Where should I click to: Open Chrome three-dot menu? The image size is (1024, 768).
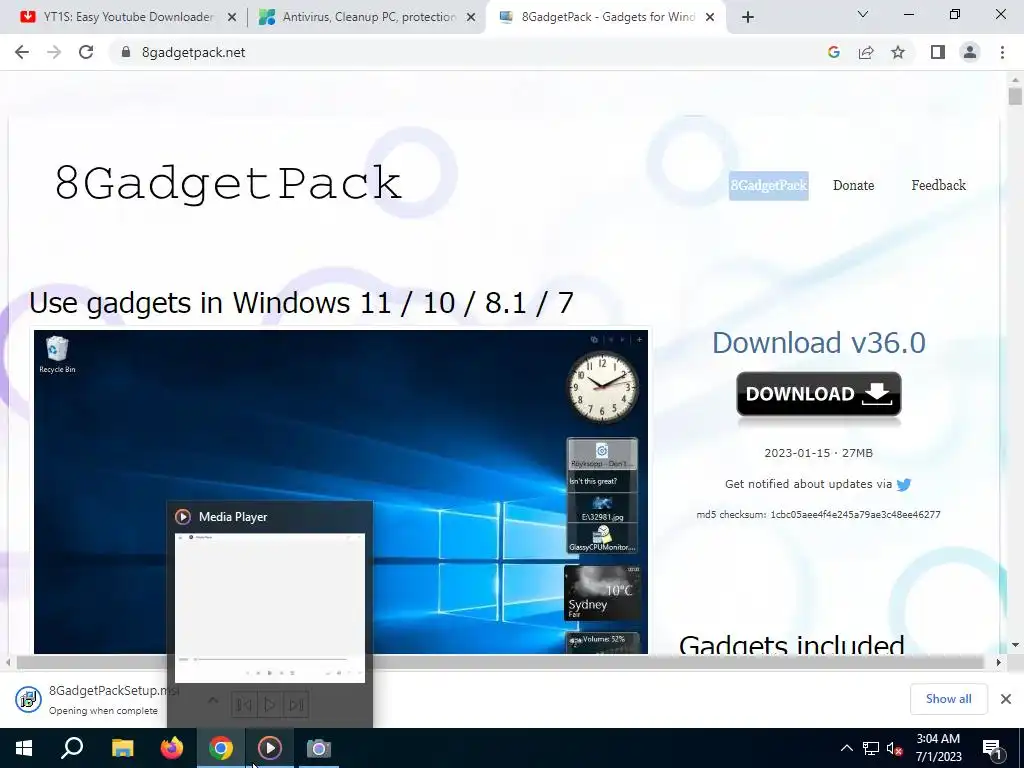click(x=1002, y=52)
